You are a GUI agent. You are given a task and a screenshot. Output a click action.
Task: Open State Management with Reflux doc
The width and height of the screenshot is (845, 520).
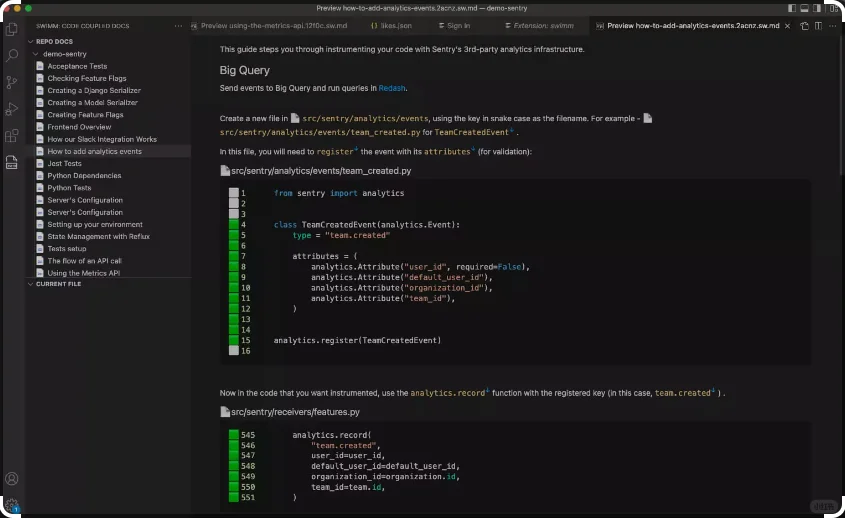pyautogui.click(x=99, y=237)
